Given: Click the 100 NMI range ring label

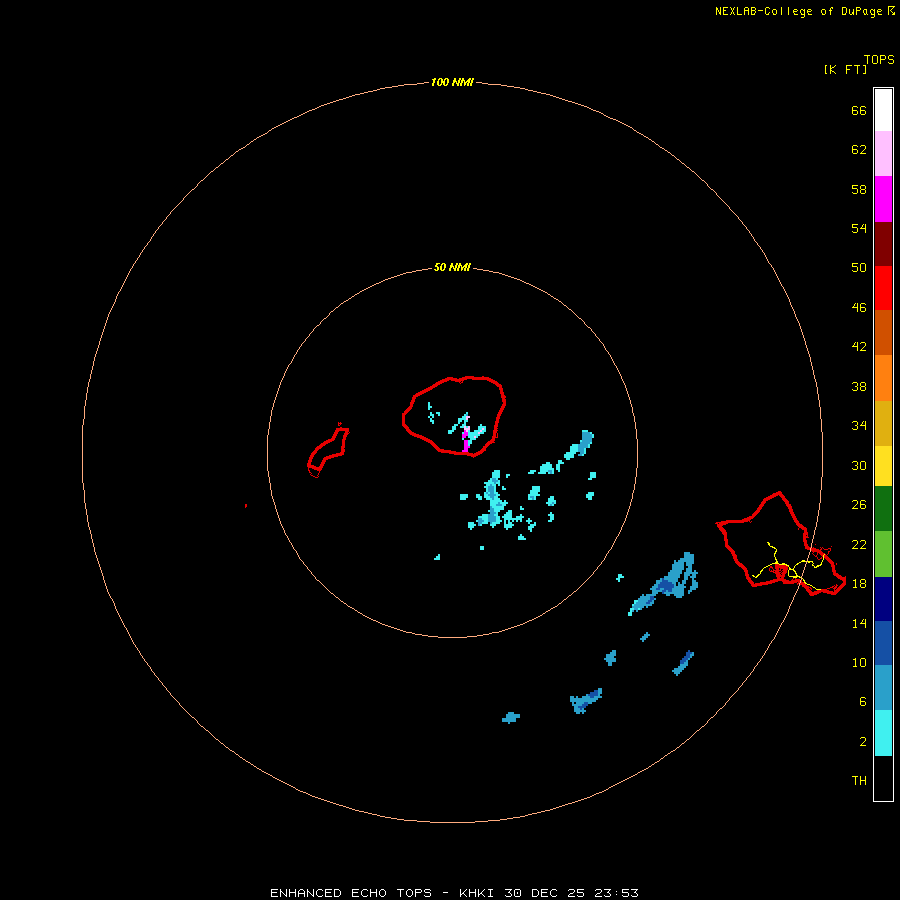Looking at the screenshot, I should coord(452,82).
